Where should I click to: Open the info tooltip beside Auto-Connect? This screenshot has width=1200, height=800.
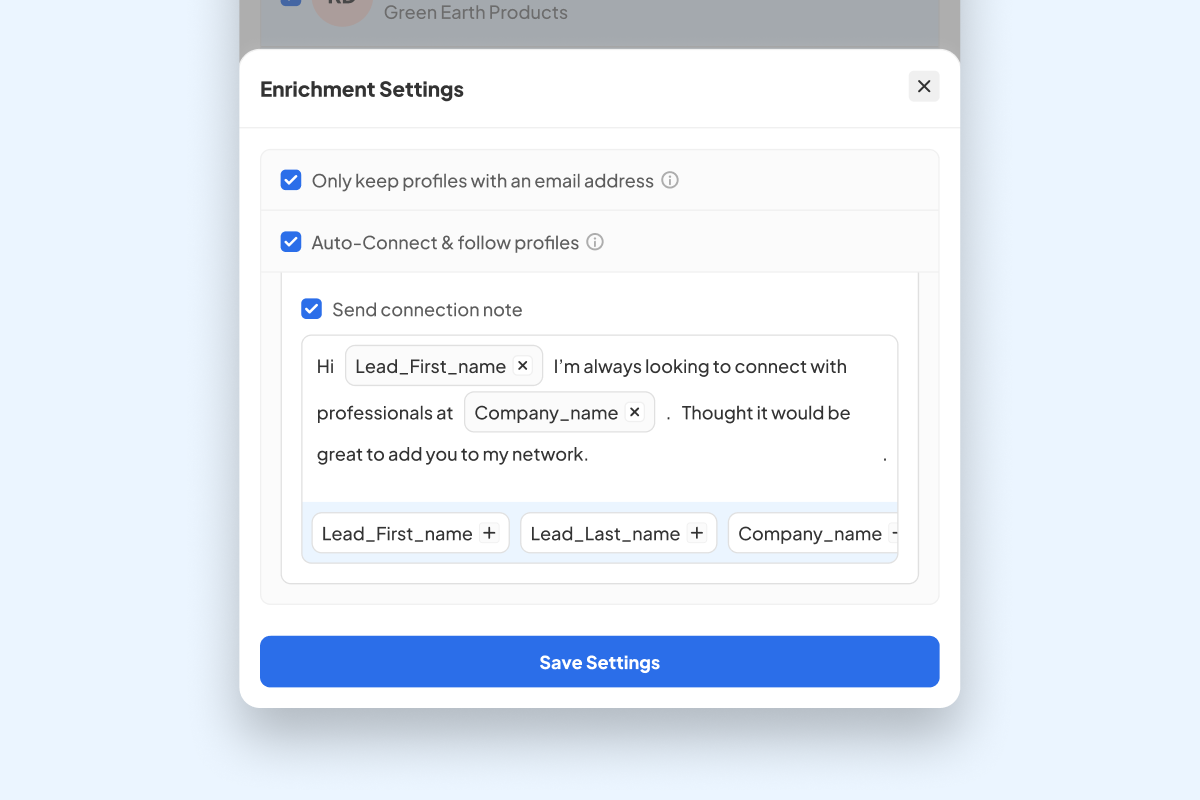[595, 242]
